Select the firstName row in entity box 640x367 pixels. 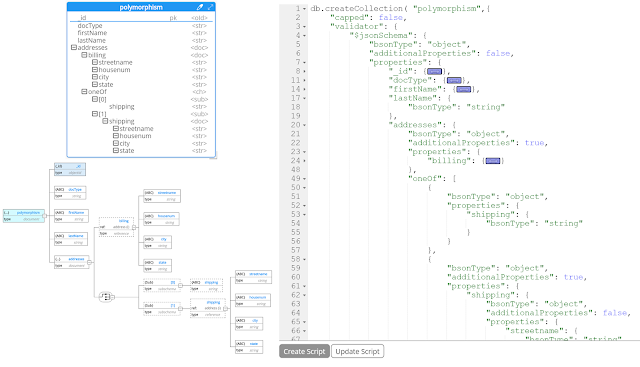pos(141,33)
